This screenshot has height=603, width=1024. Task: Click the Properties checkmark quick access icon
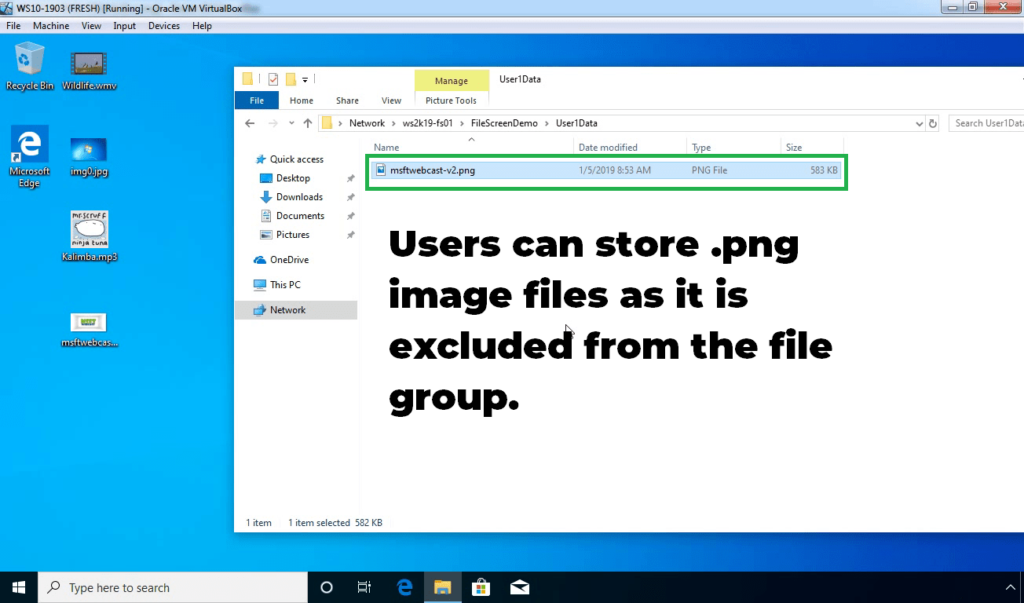click(x=273, y=79)
